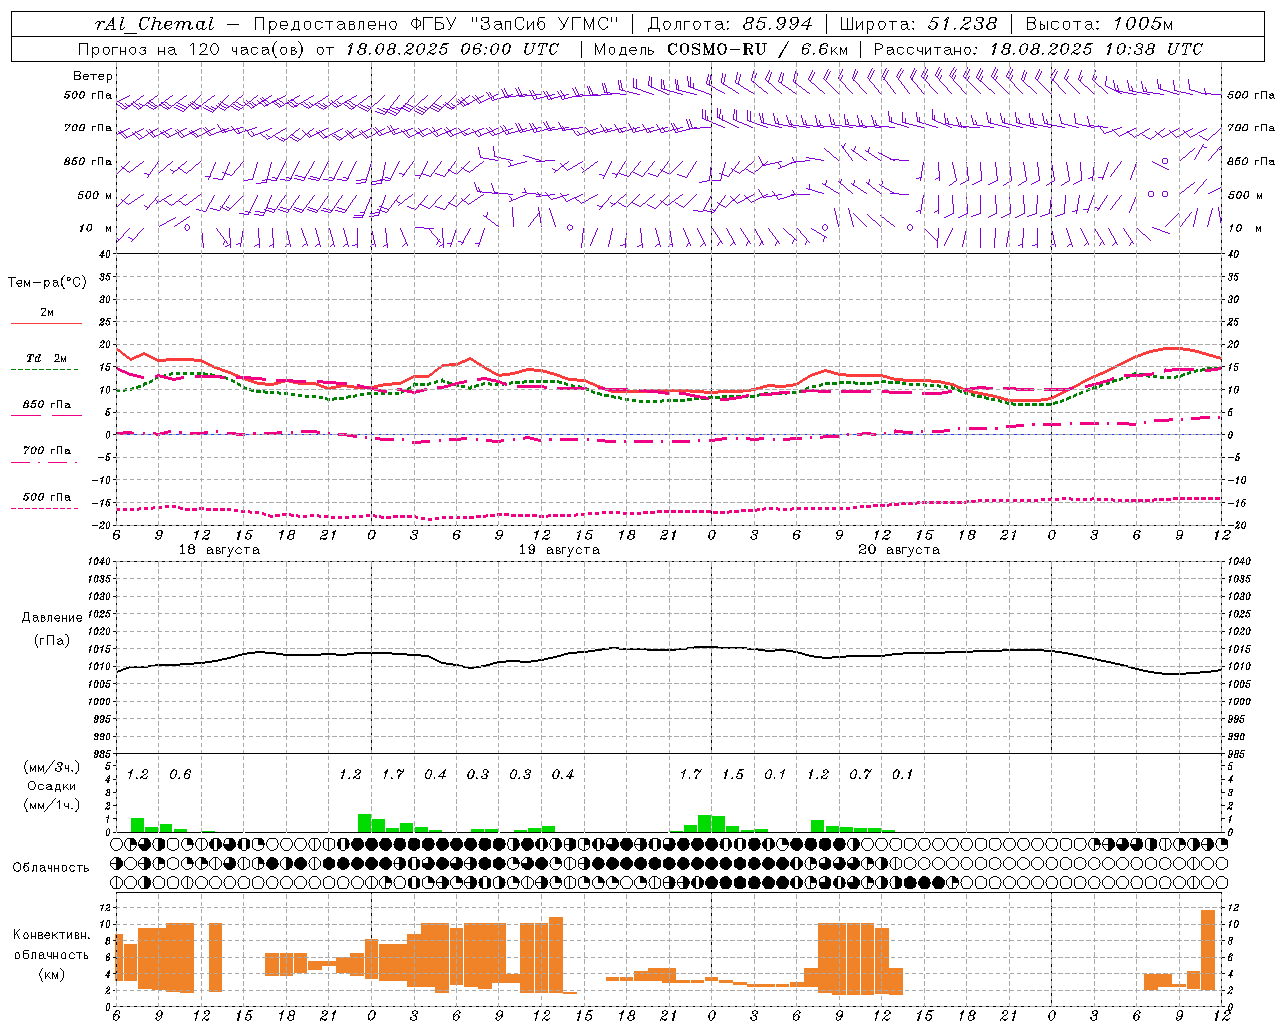Click the Долгота: 85.994 value
1280x1024 pixels.
pos(730,24)
